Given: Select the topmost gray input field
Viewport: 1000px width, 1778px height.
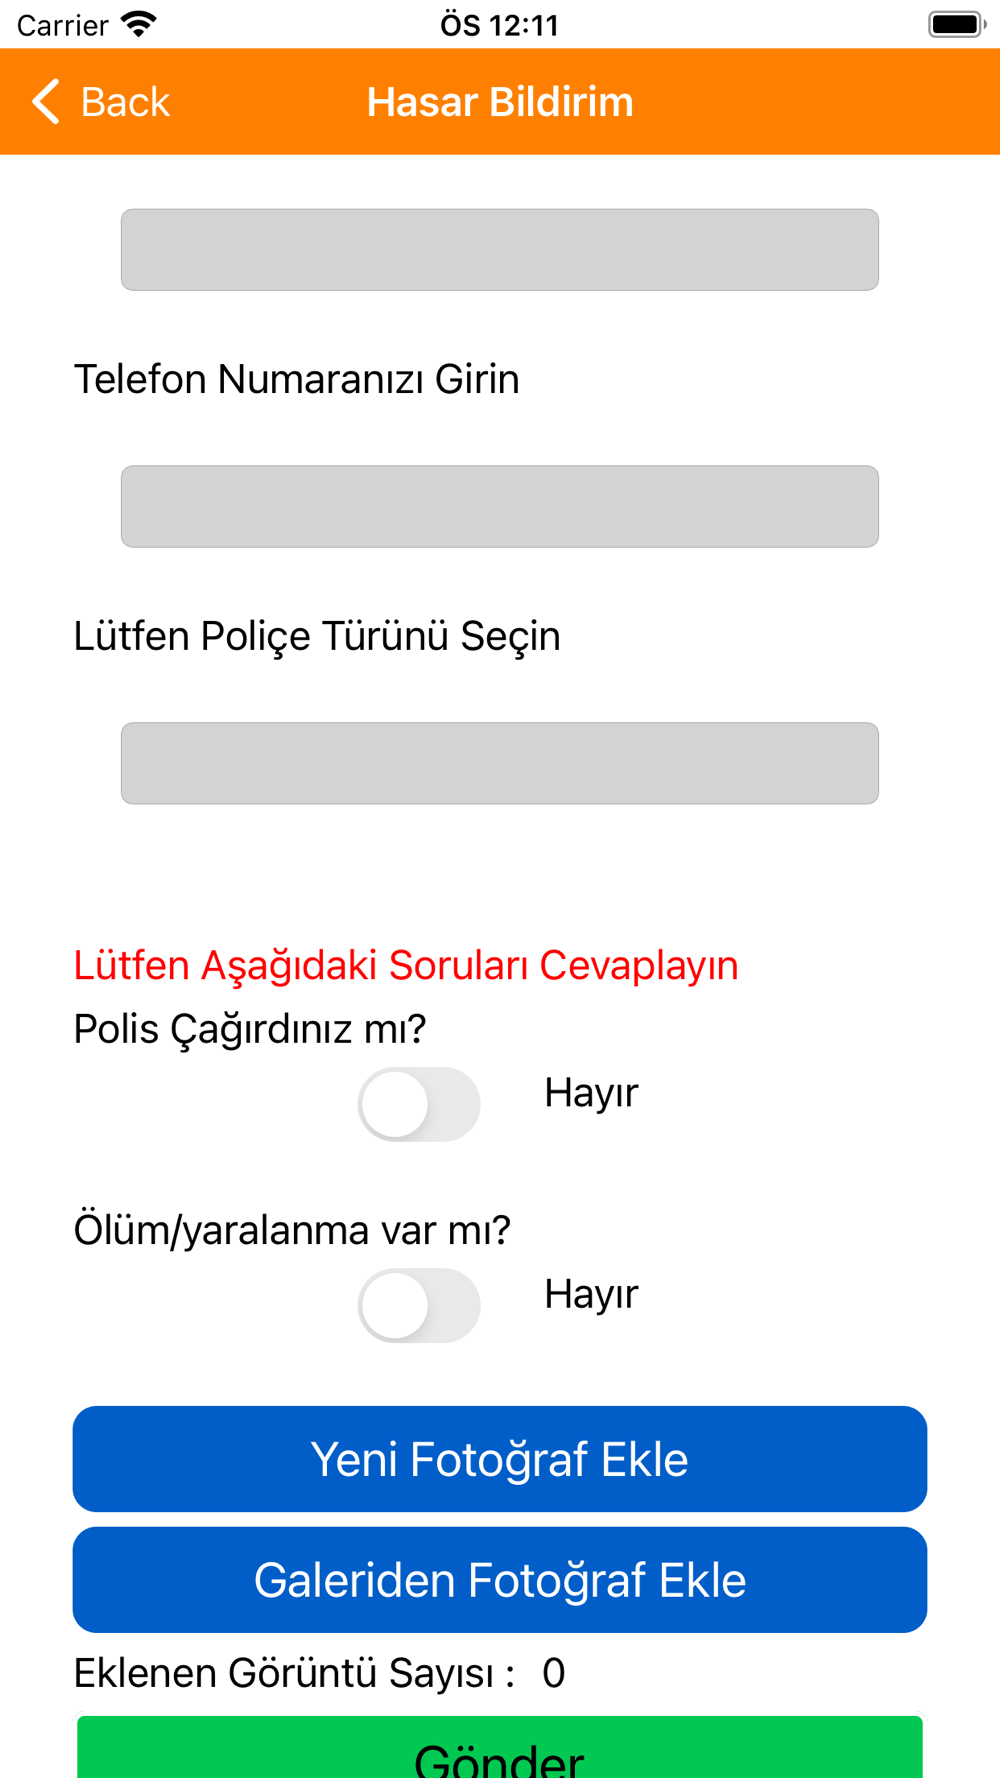Looking at the screenshot, I should pyautogui.click(x=500, y=250).
